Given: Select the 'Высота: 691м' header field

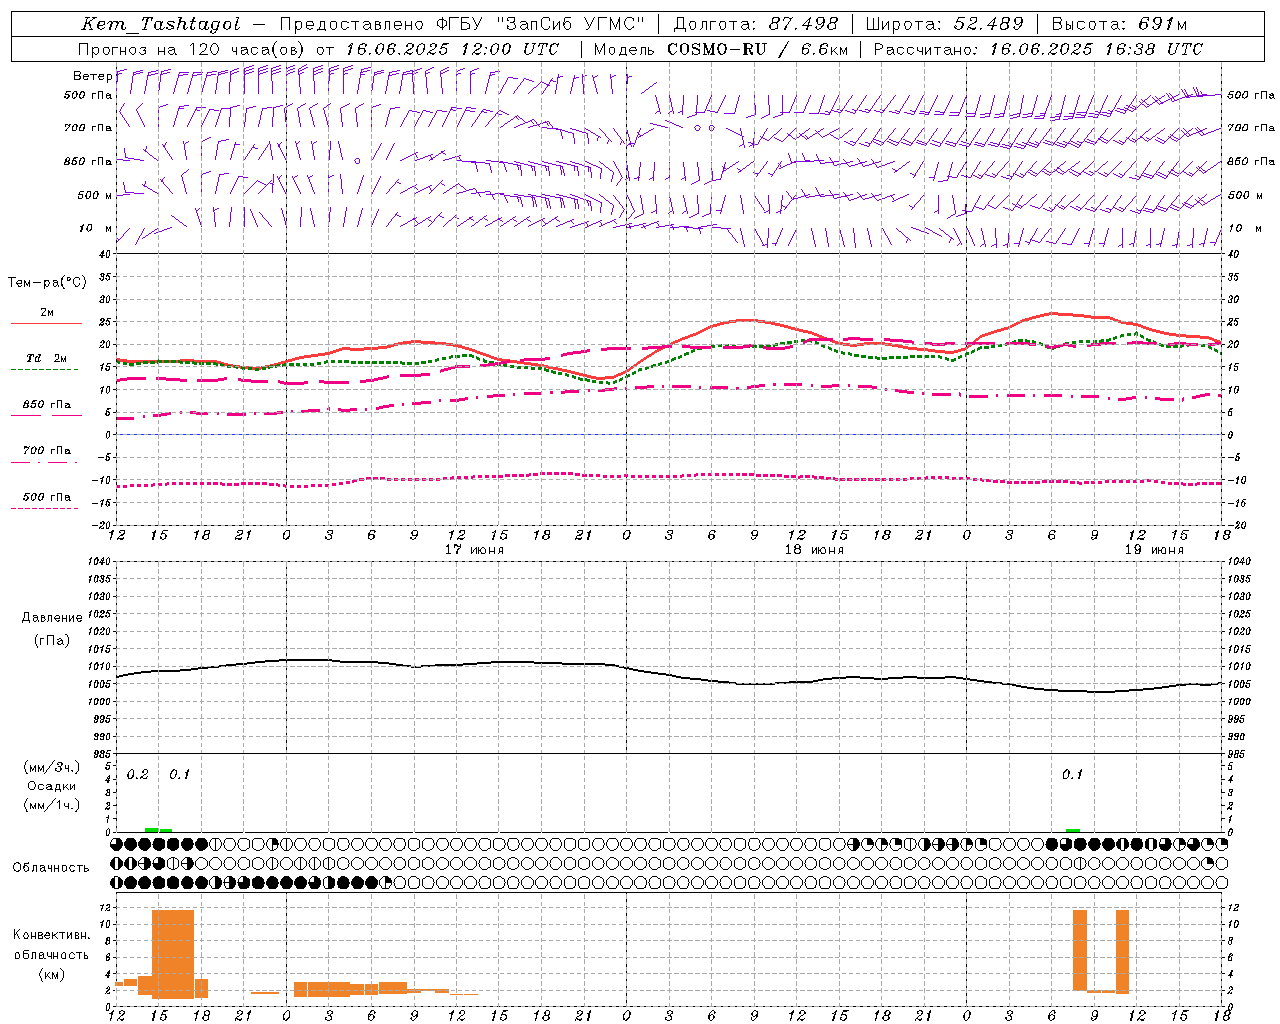Looking at the screenshot, I should [1119, 24].
